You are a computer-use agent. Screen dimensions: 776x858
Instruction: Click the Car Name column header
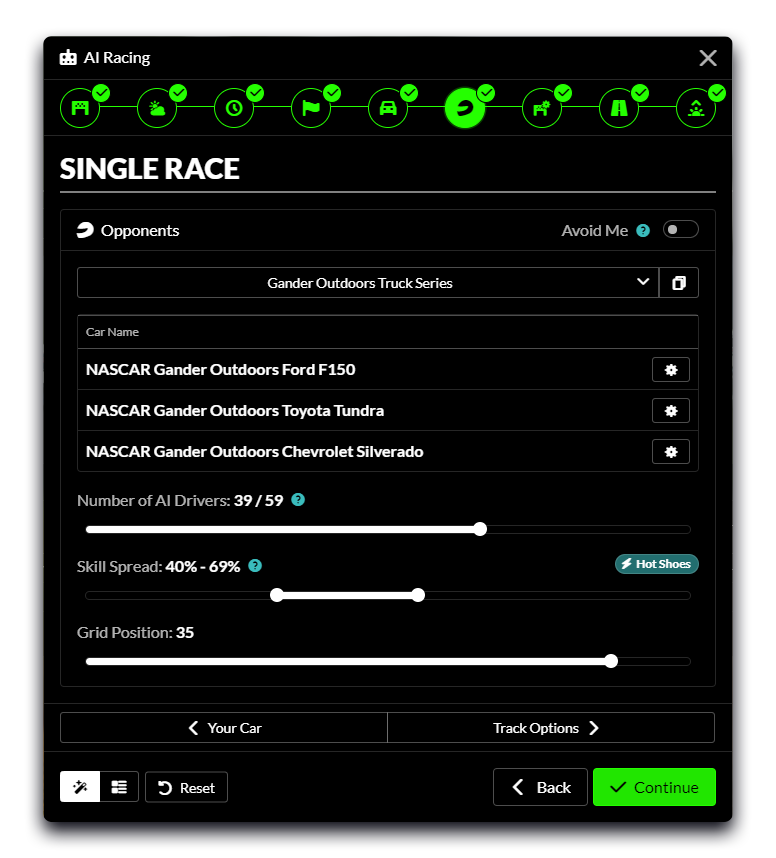[112, 332]
